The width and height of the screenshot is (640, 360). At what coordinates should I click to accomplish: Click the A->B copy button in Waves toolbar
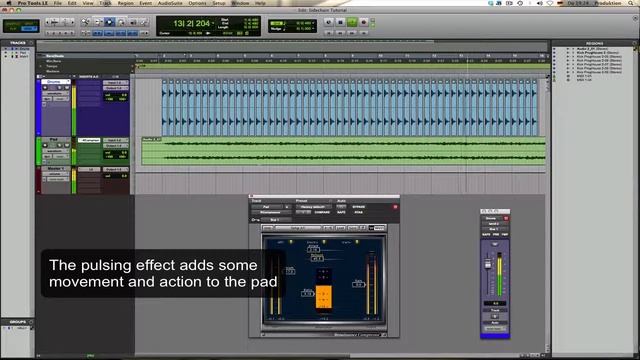329,228
